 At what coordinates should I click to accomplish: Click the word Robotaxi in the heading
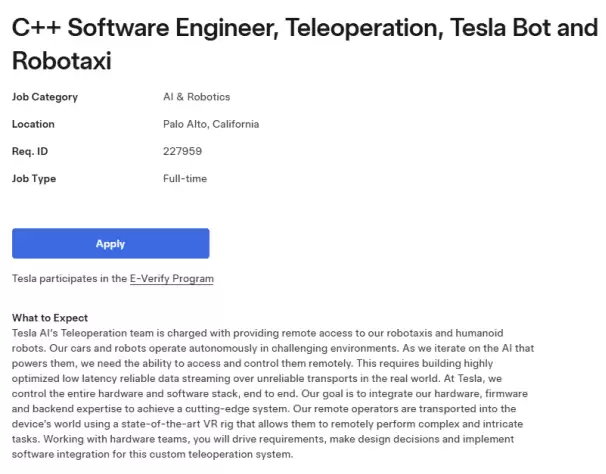[x=62, y=61]
